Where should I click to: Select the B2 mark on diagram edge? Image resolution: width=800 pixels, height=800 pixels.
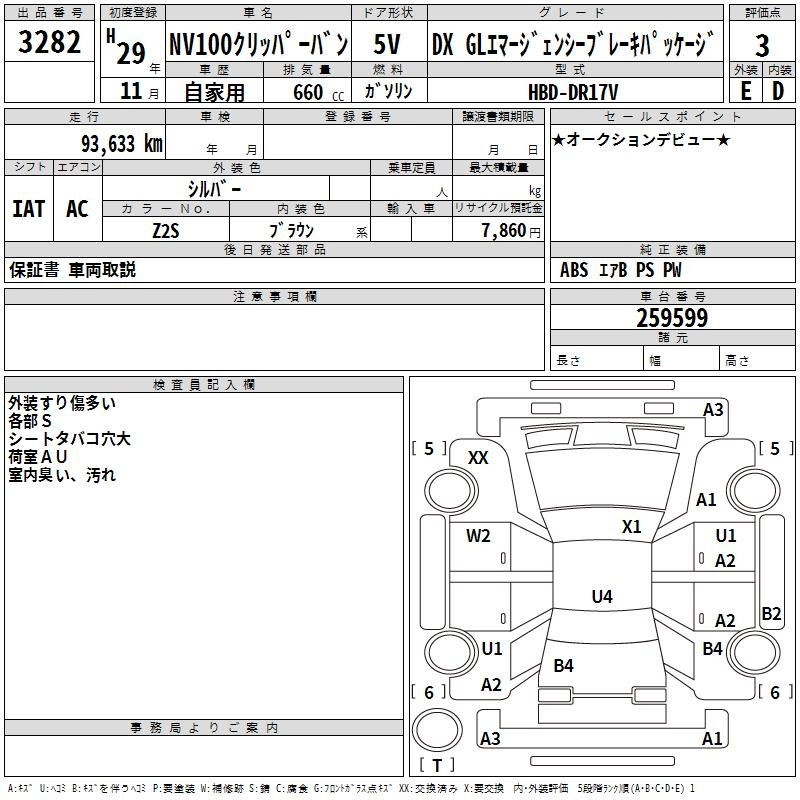(x=771, y=614)
